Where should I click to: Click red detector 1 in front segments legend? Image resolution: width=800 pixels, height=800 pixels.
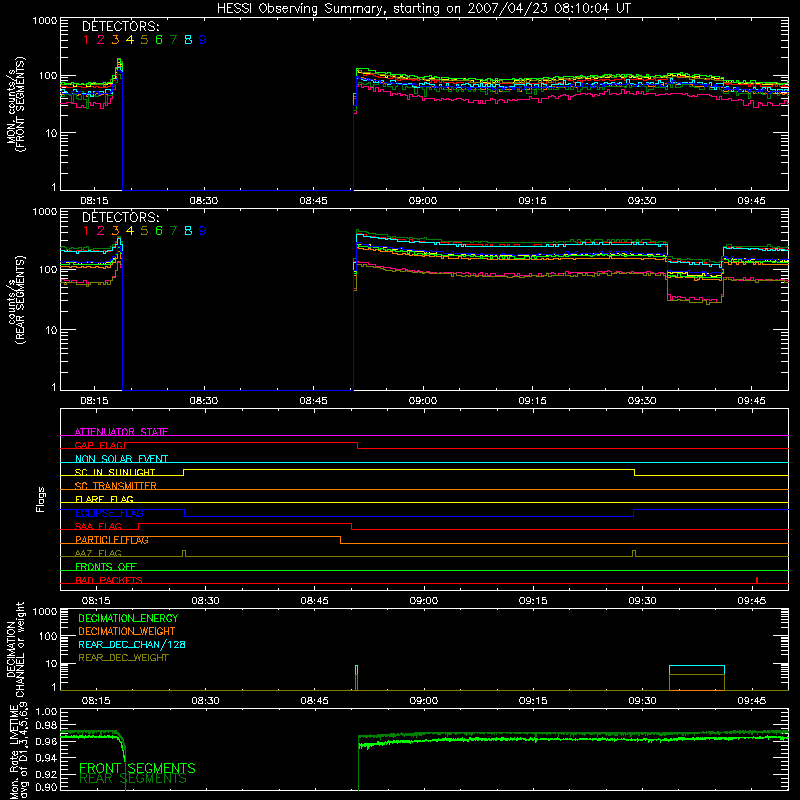(x=86, y=40)
